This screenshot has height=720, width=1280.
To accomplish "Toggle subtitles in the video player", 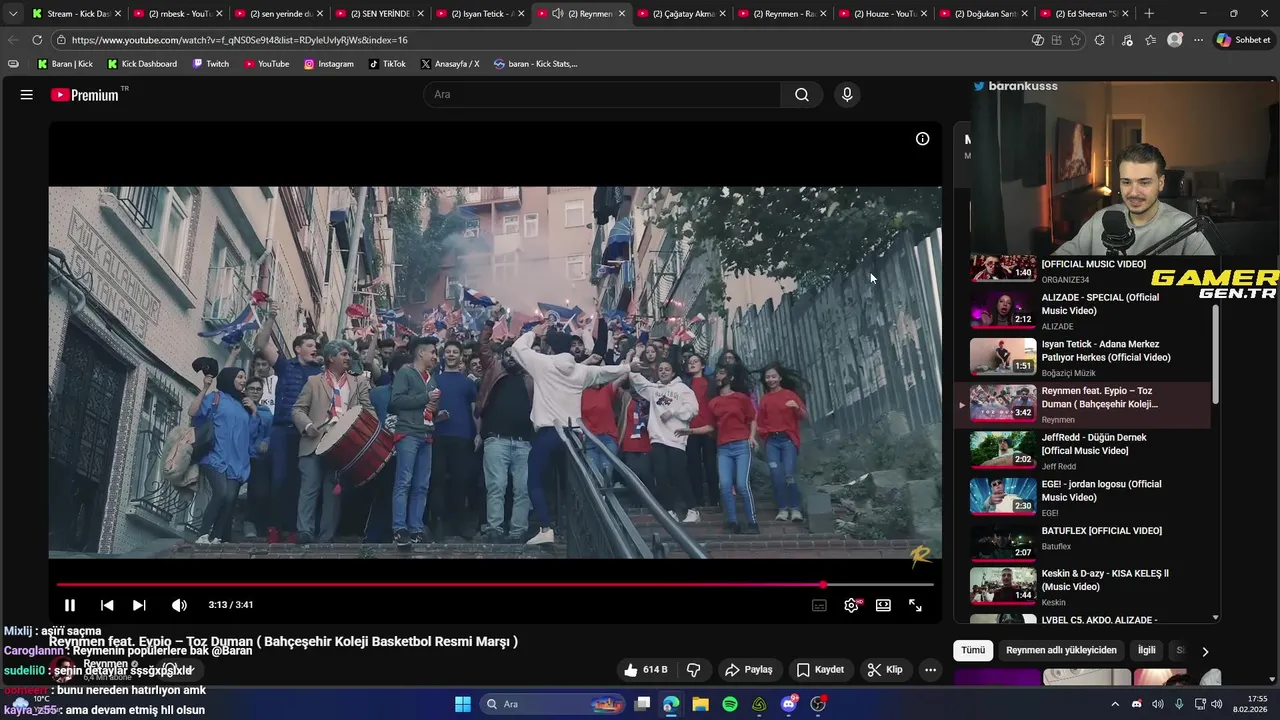I will 819,605.
